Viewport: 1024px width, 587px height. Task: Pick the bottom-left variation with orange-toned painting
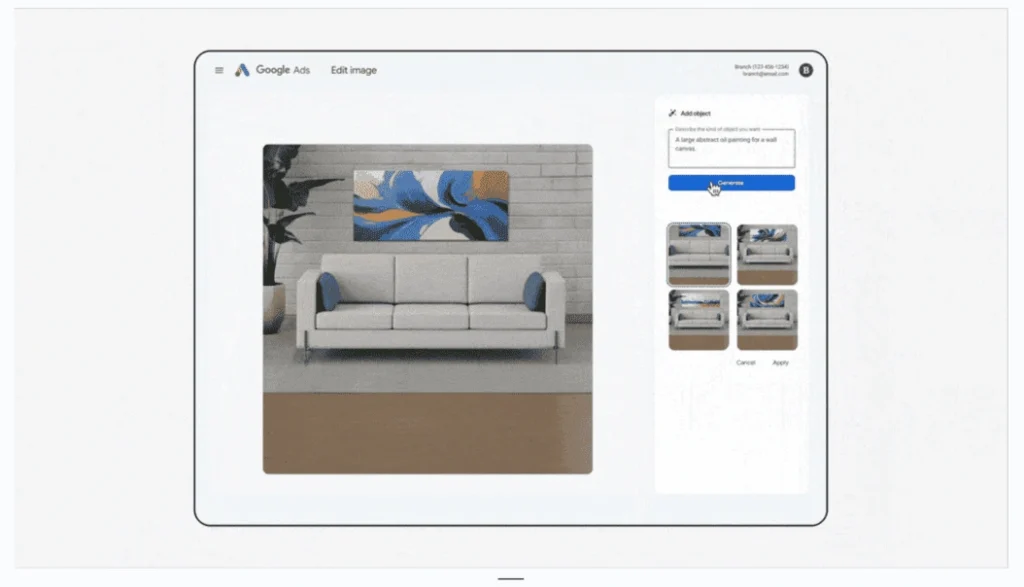click(x=699, y=319)
